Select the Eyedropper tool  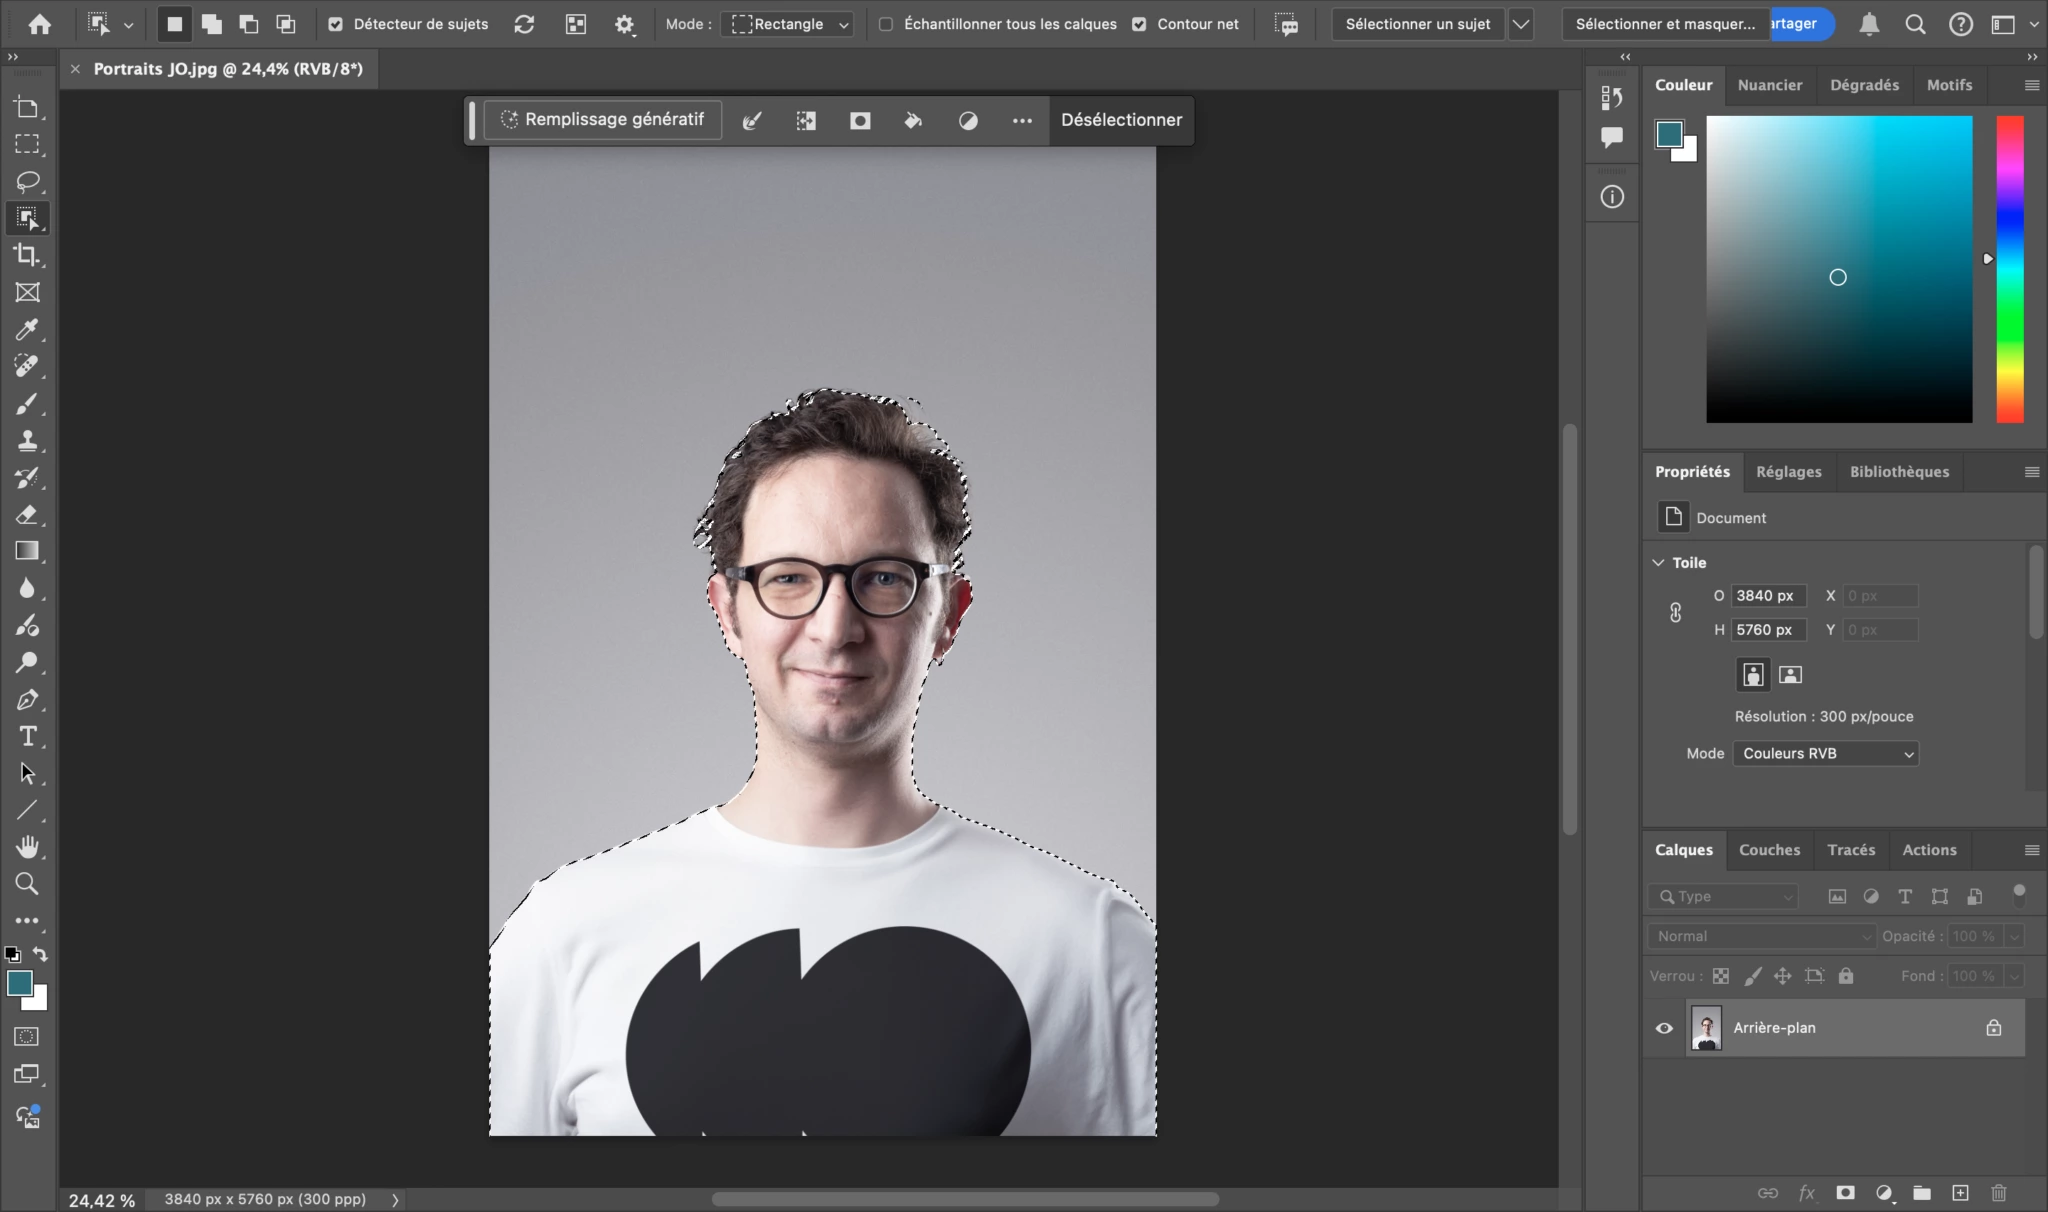[x=27, y=329]
